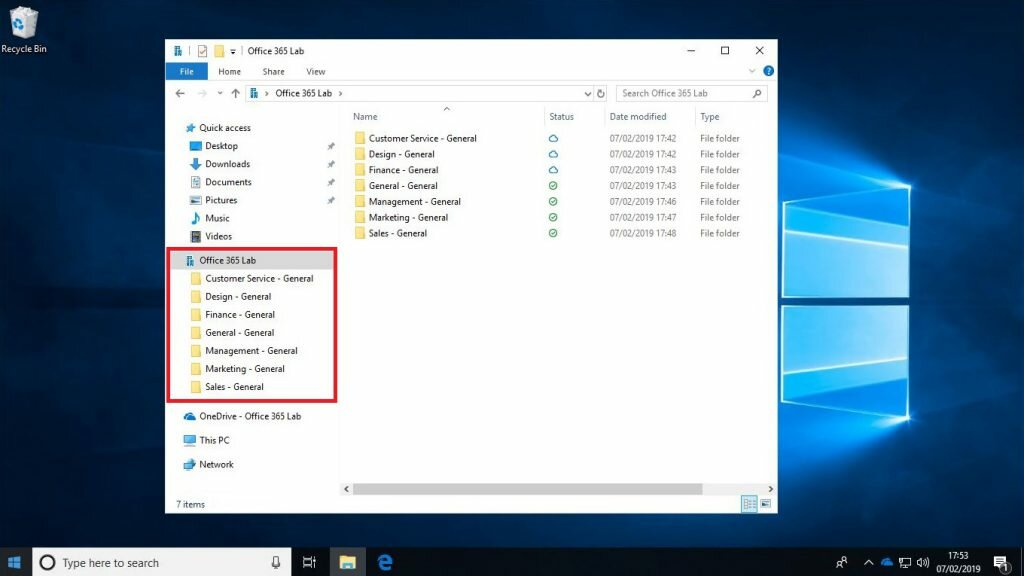The image size is (1024, 576).
Task: Switch to the View ribbon tab
Action: [x=315, y=72]
